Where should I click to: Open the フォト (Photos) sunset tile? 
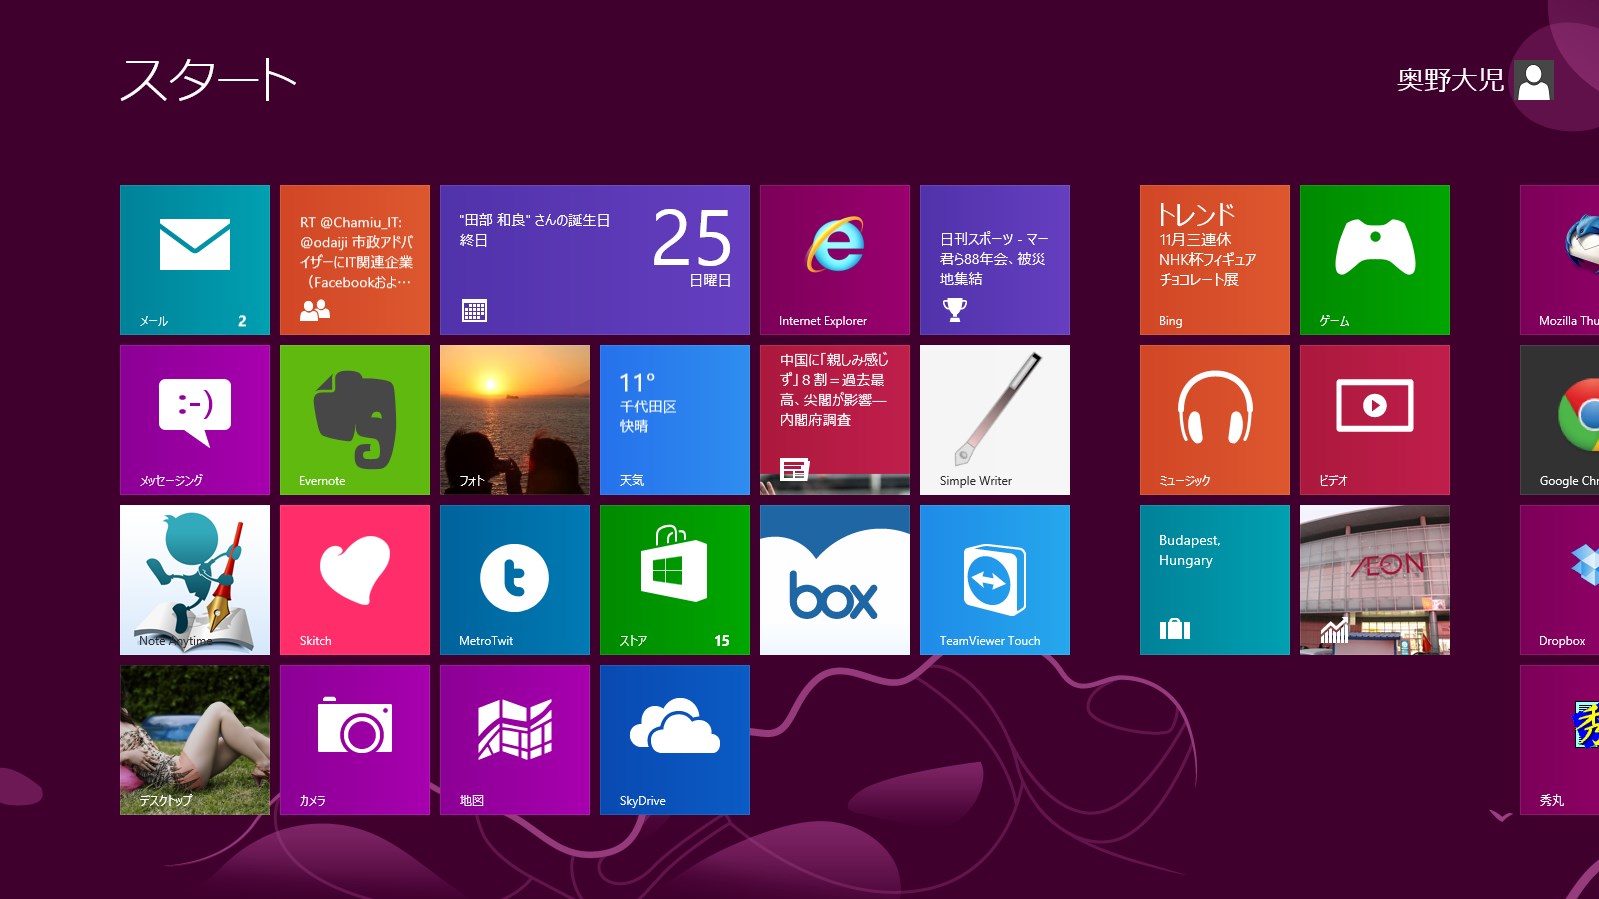[515, 420]
